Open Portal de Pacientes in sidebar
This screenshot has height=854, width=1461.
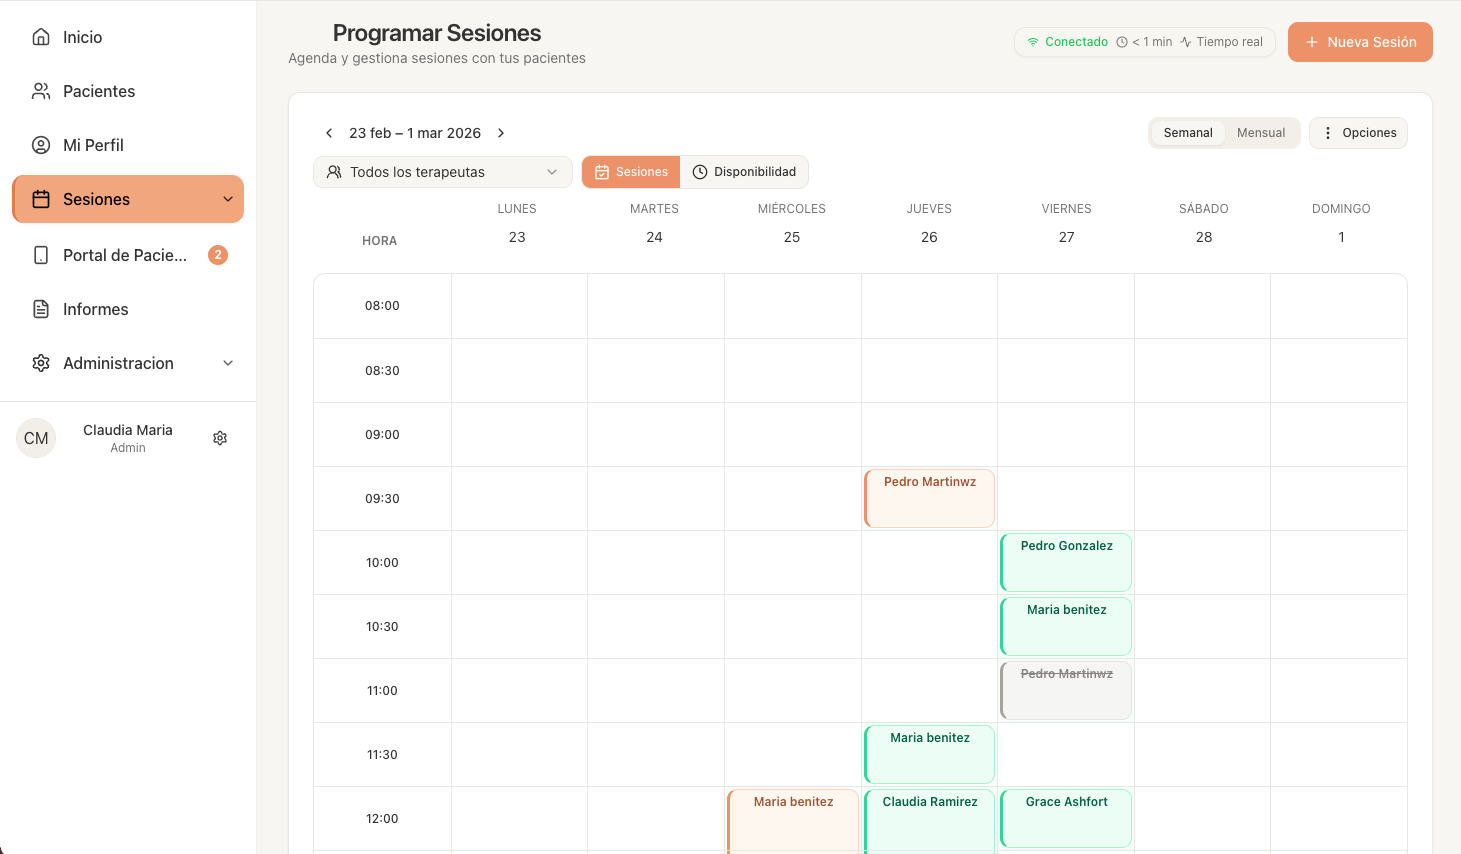coord(124,255)
